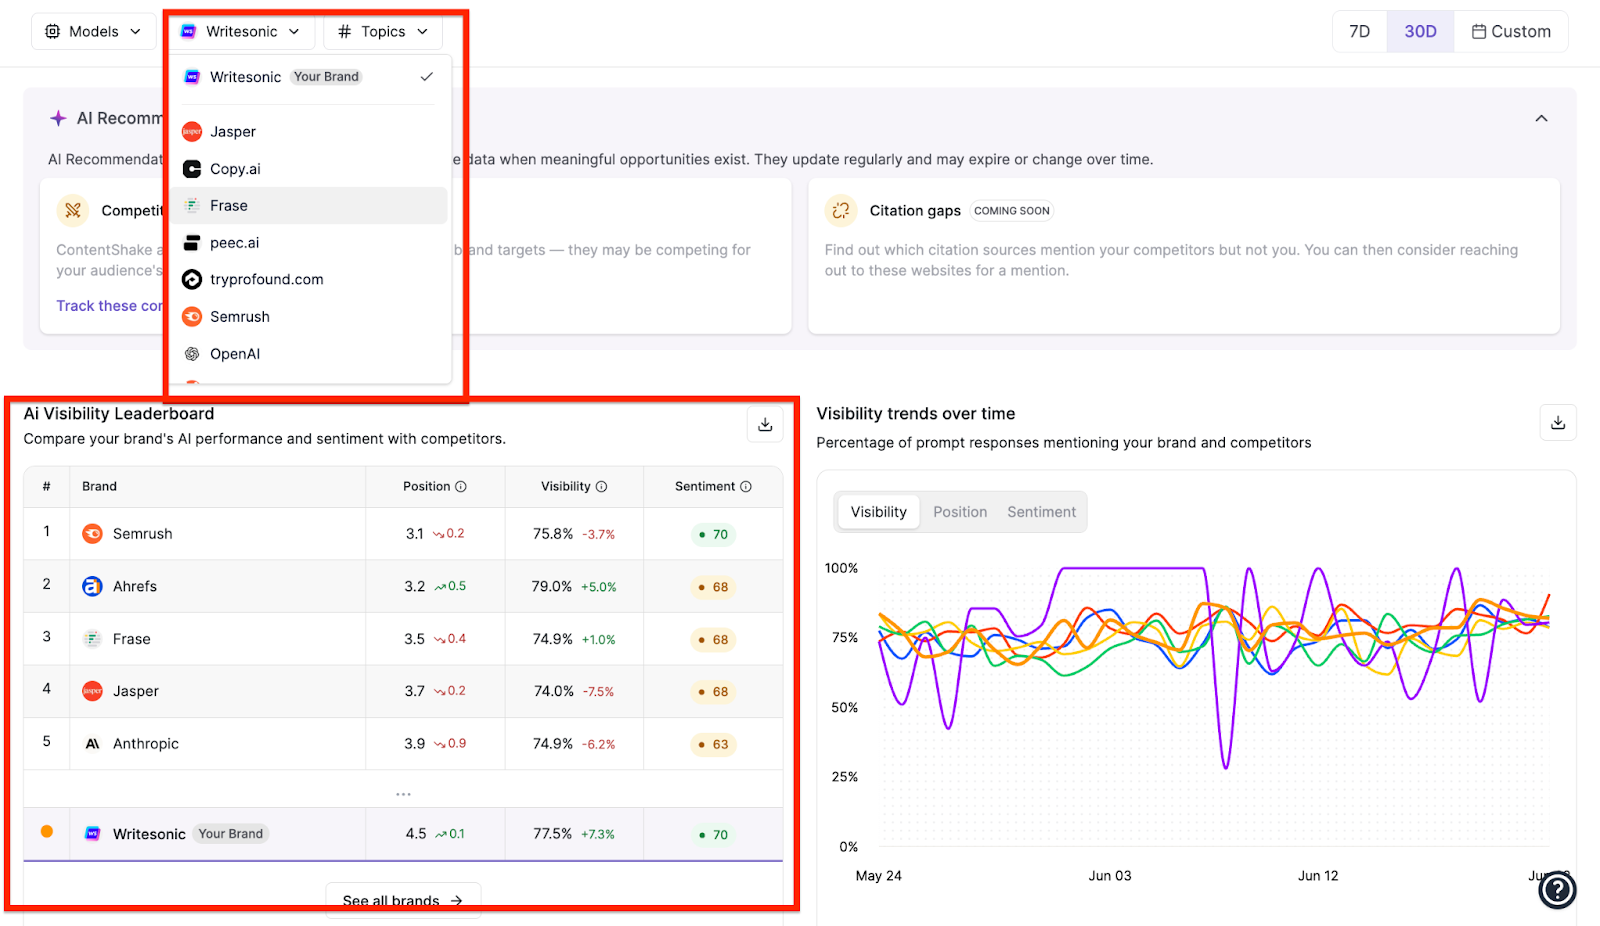Click the OpenAI icon in dropdown
Screen dimensions: 1600x926
click(x=192, y=354)
